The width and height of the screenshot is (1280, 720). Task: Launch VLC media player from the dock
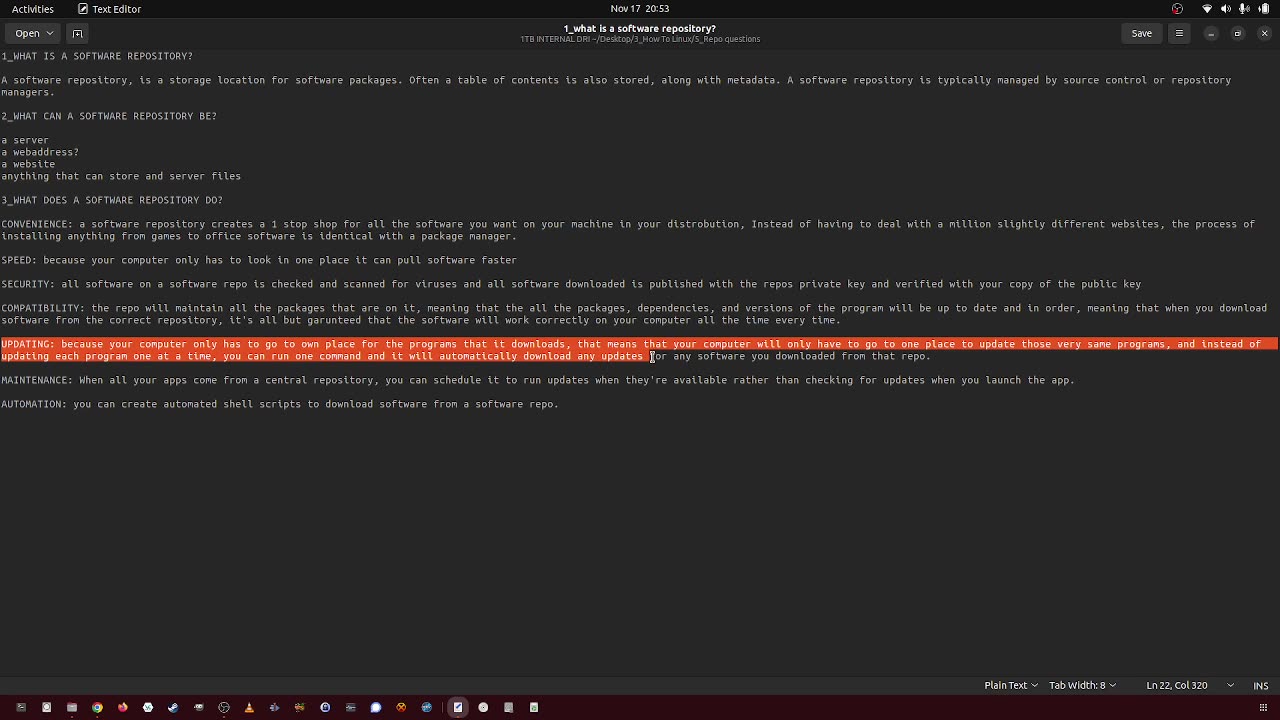tap(249, 707)
